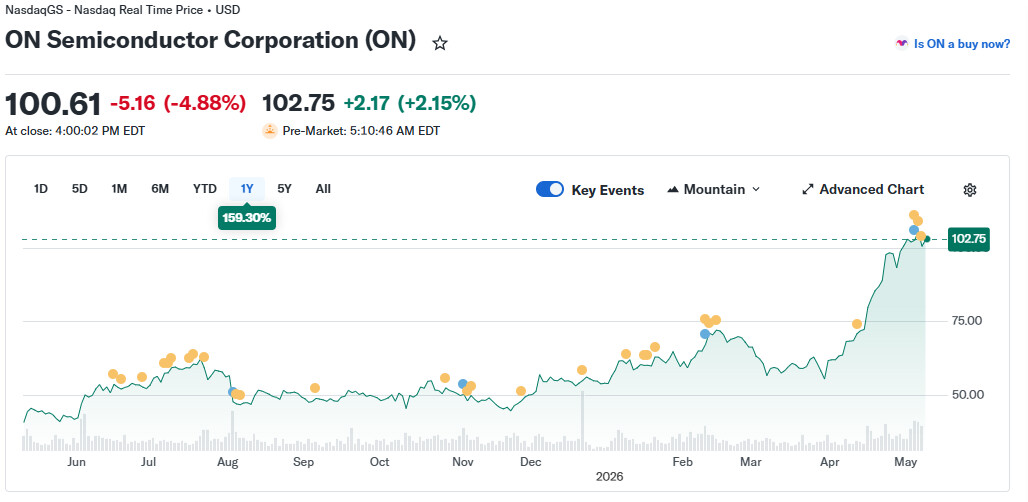Click the -5.16 (-4.88%) change value

[x=178, y=104]
